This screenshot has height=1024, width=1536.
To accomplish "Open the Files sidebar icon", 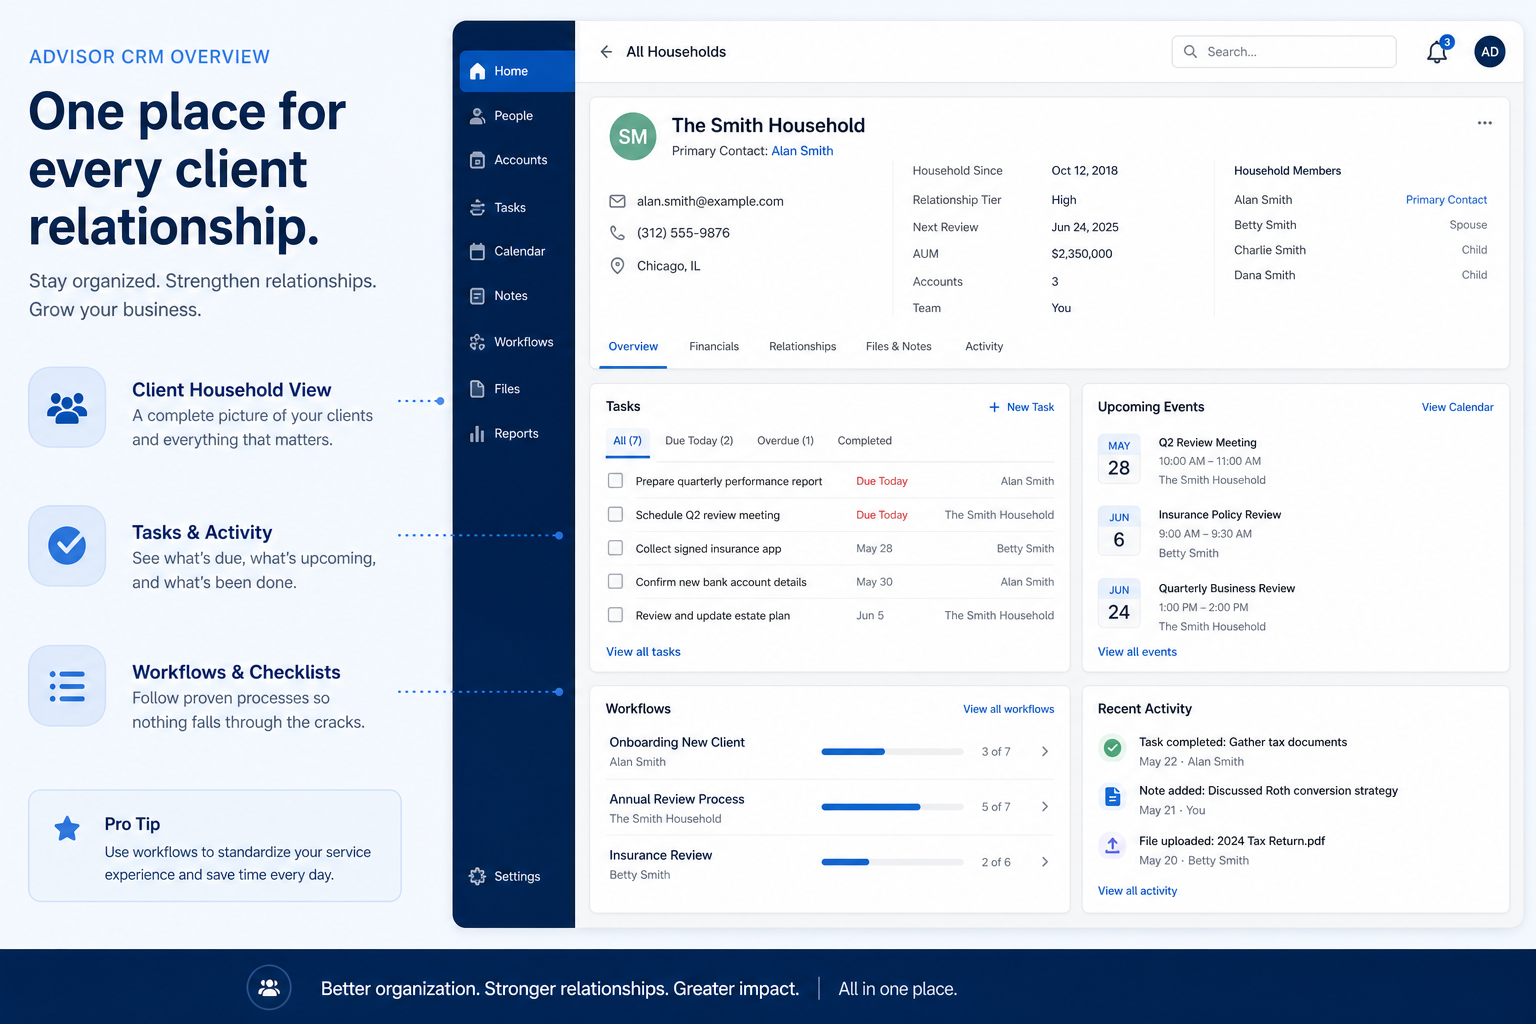I will point(477,389).
